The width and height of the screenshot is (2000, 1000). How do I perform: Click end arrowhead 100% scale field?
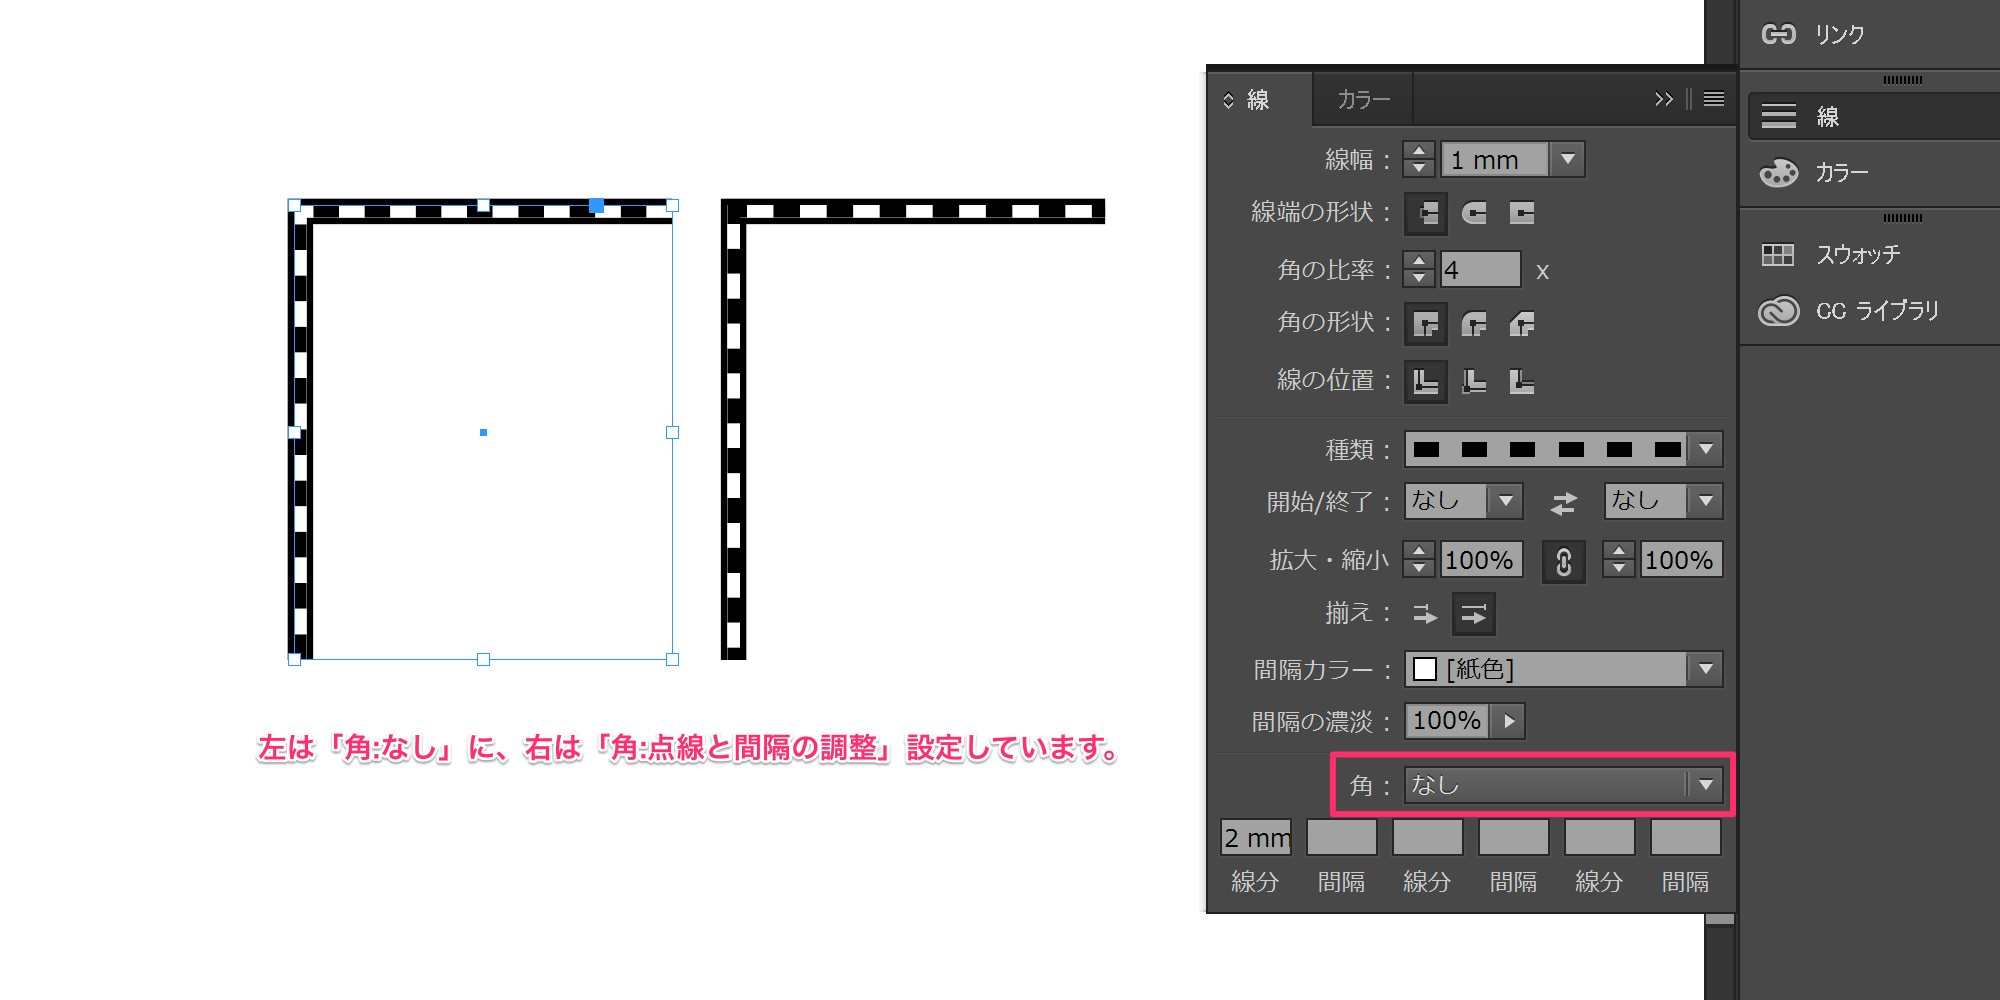(1681, 559)
